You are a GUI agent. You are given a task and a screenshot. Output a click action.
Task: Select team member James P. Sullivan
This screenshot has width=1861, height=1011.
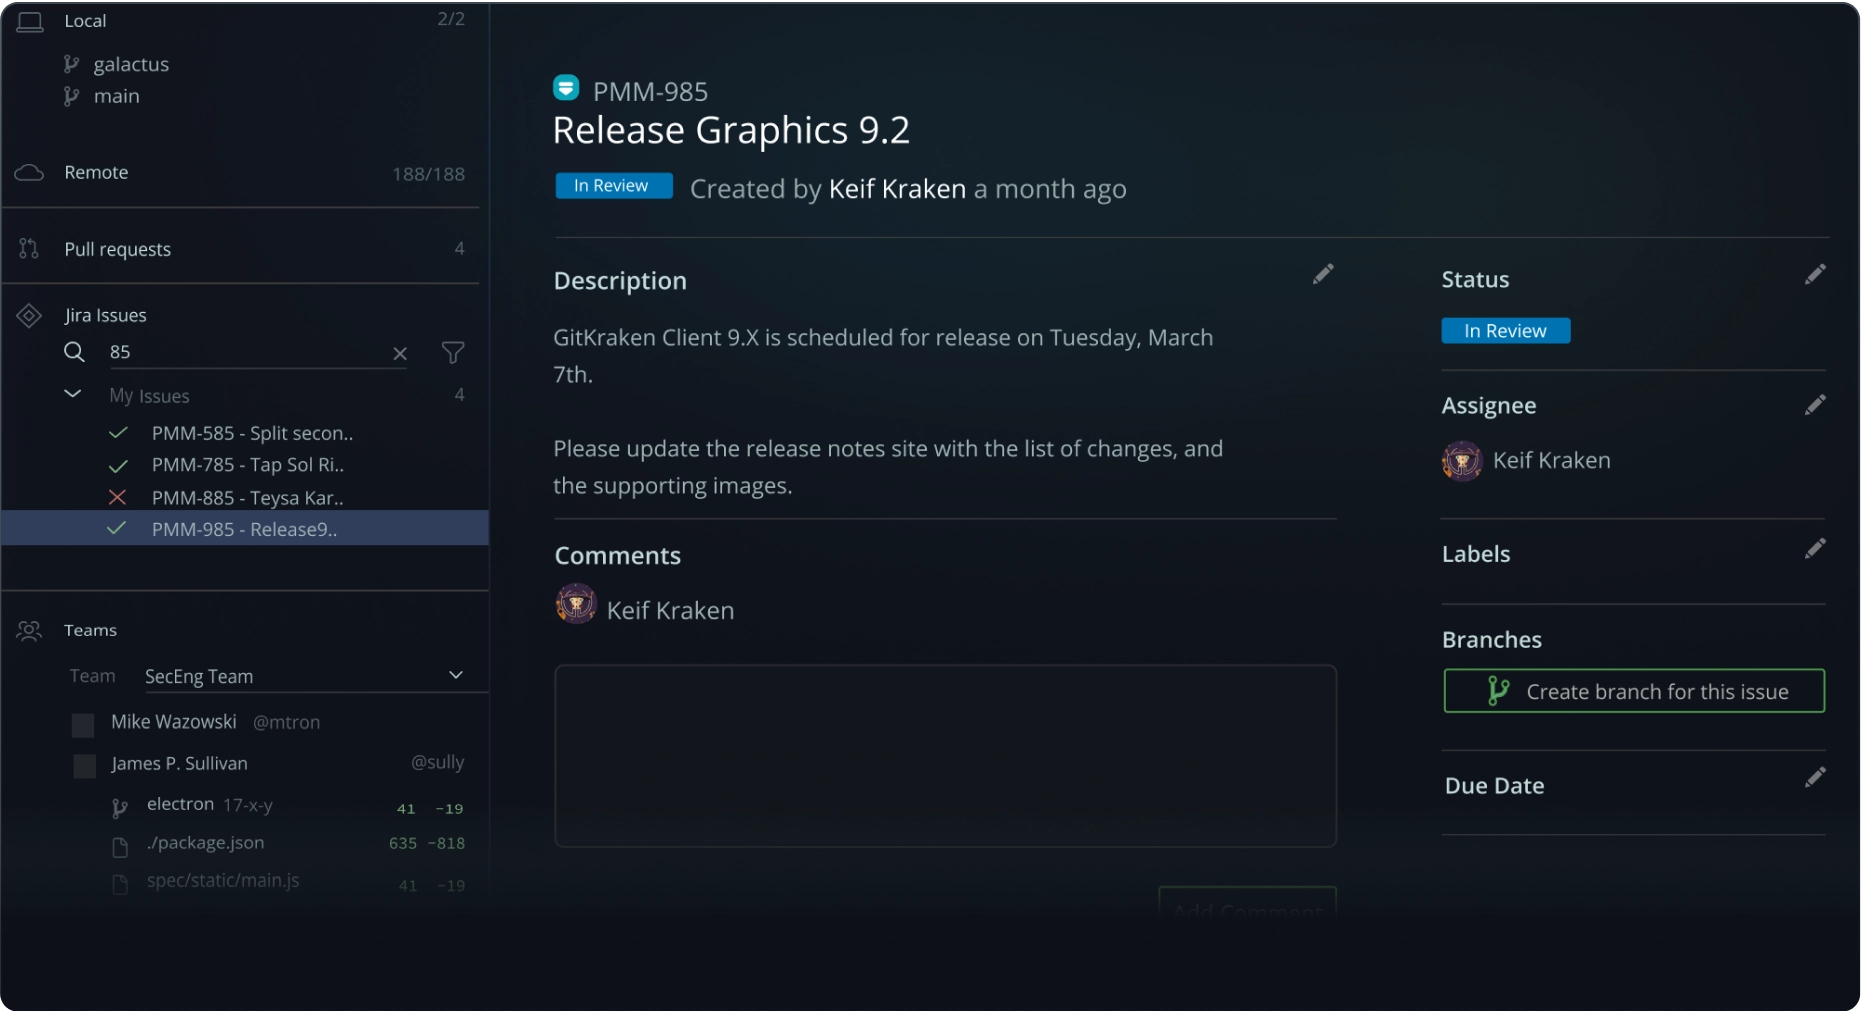[x=179, y=763]
